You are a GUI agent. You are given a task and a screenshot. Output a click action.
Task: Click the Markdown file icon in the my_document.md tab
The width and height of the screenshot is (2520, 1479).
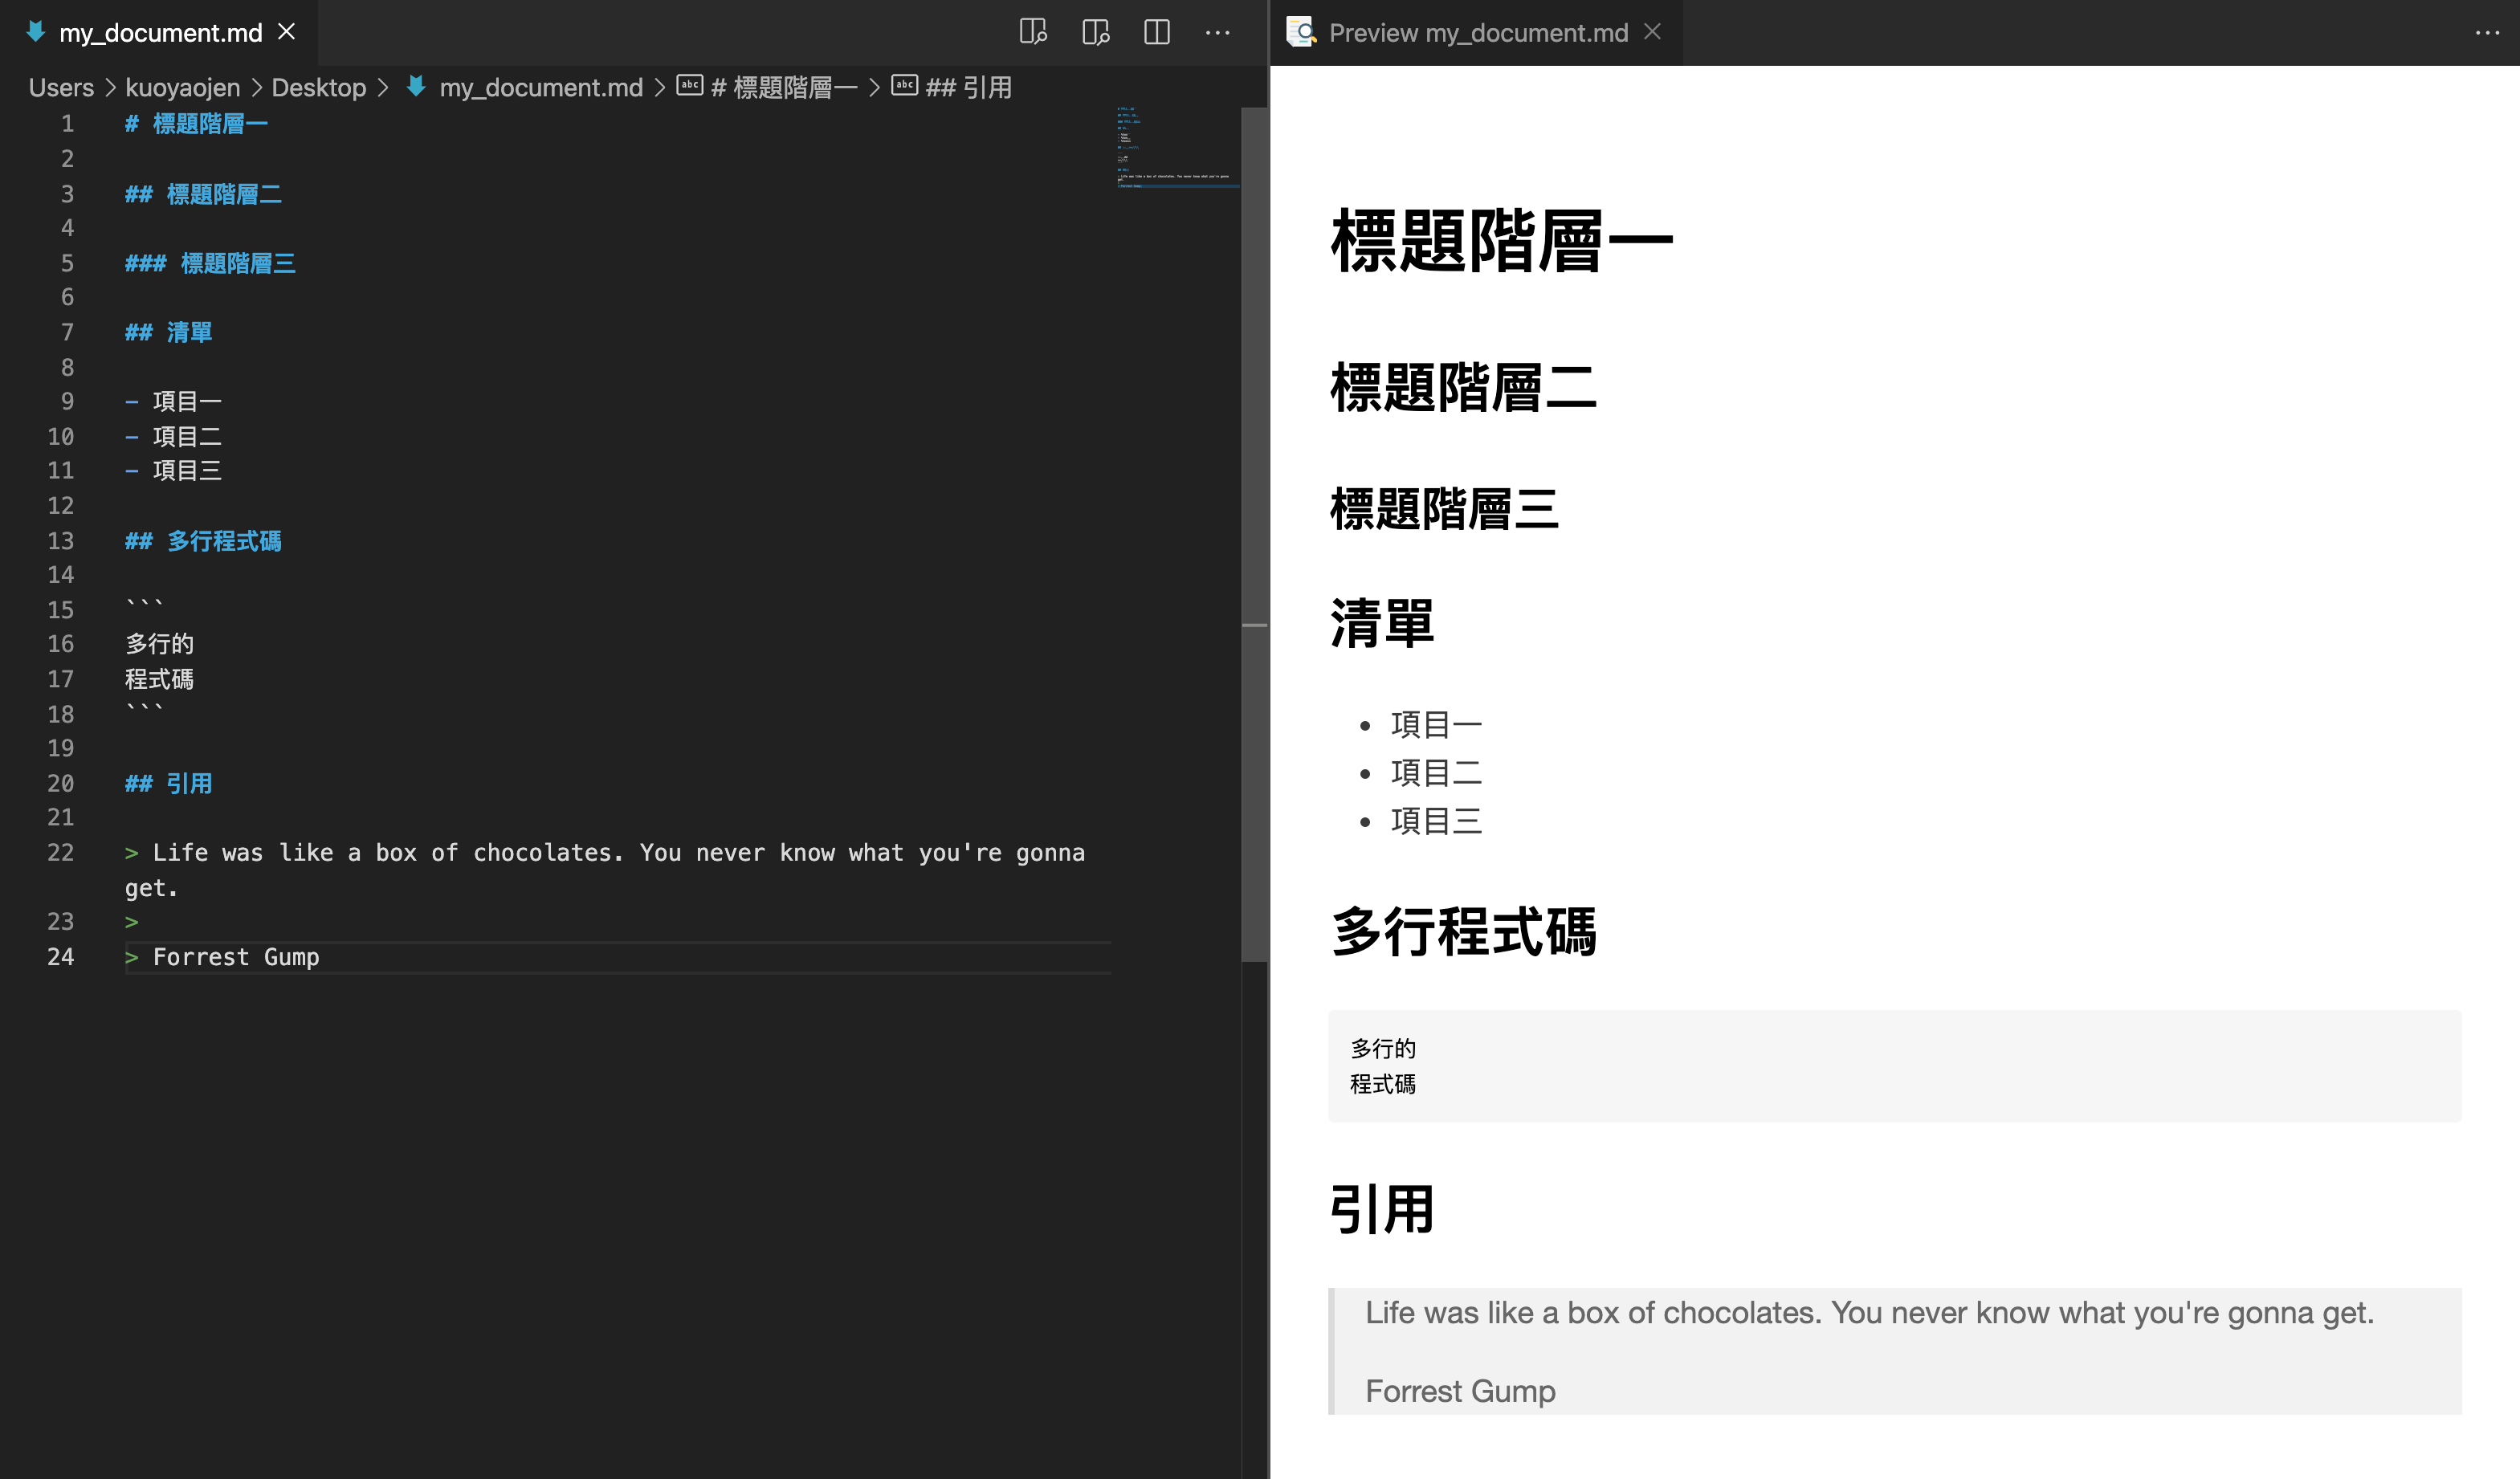[x=36, y=32]
